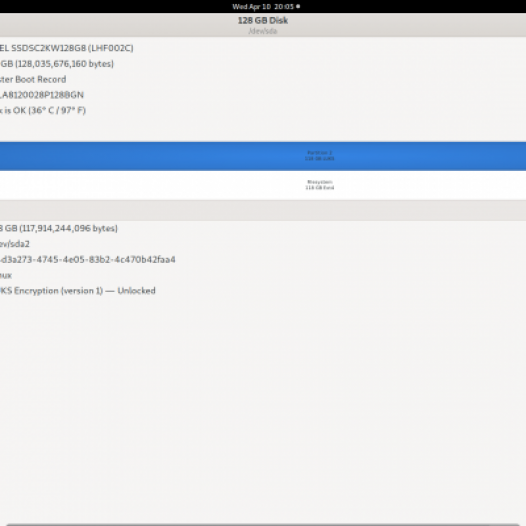The image size is (526, 526).
Task: Click the /dev/sda2 device value
Action: [x=15, y=244]
